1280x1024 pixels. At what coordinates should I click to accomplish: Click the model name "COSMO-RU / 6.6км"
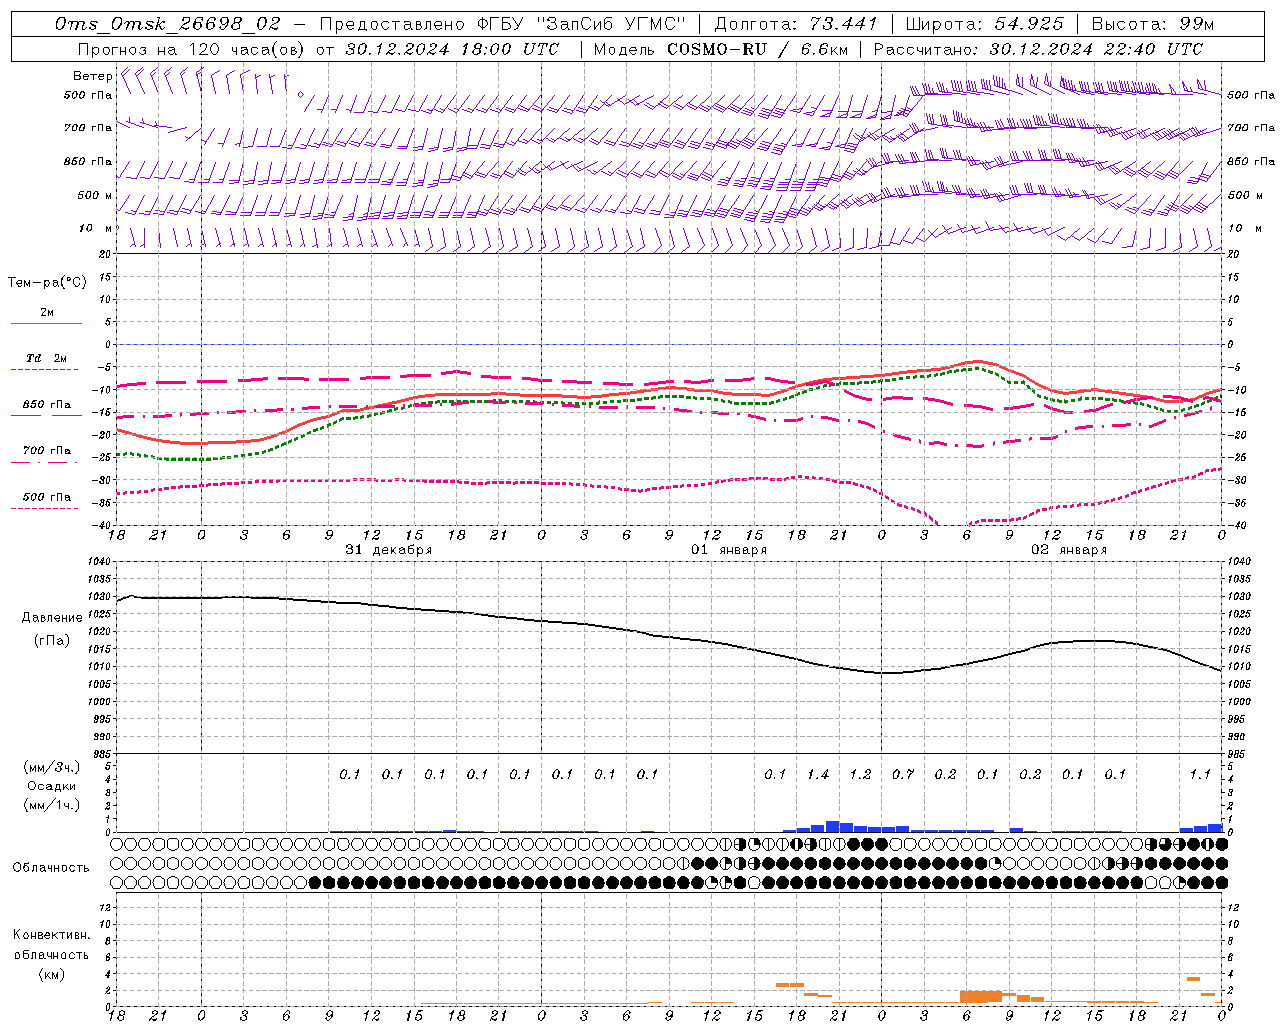[758, 49]
